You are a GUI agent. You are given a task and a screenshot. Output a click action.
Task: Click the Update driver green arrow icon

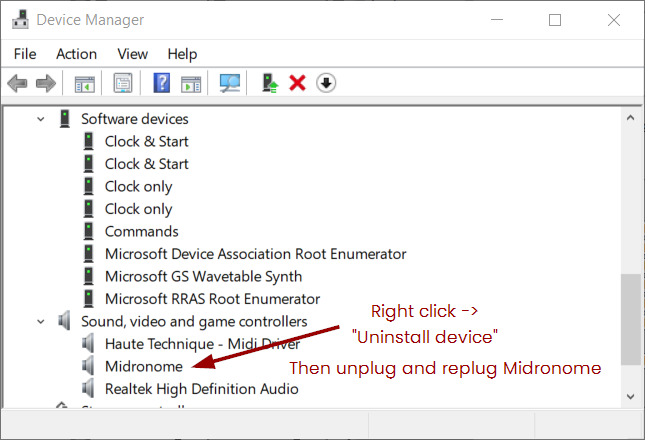click(269, 83)
